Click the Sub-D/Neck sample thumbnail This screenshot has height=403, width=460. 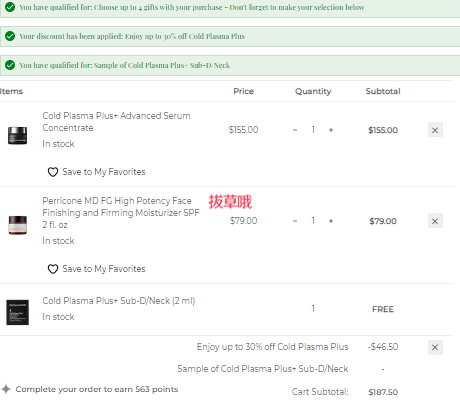[x=17, y=312]
